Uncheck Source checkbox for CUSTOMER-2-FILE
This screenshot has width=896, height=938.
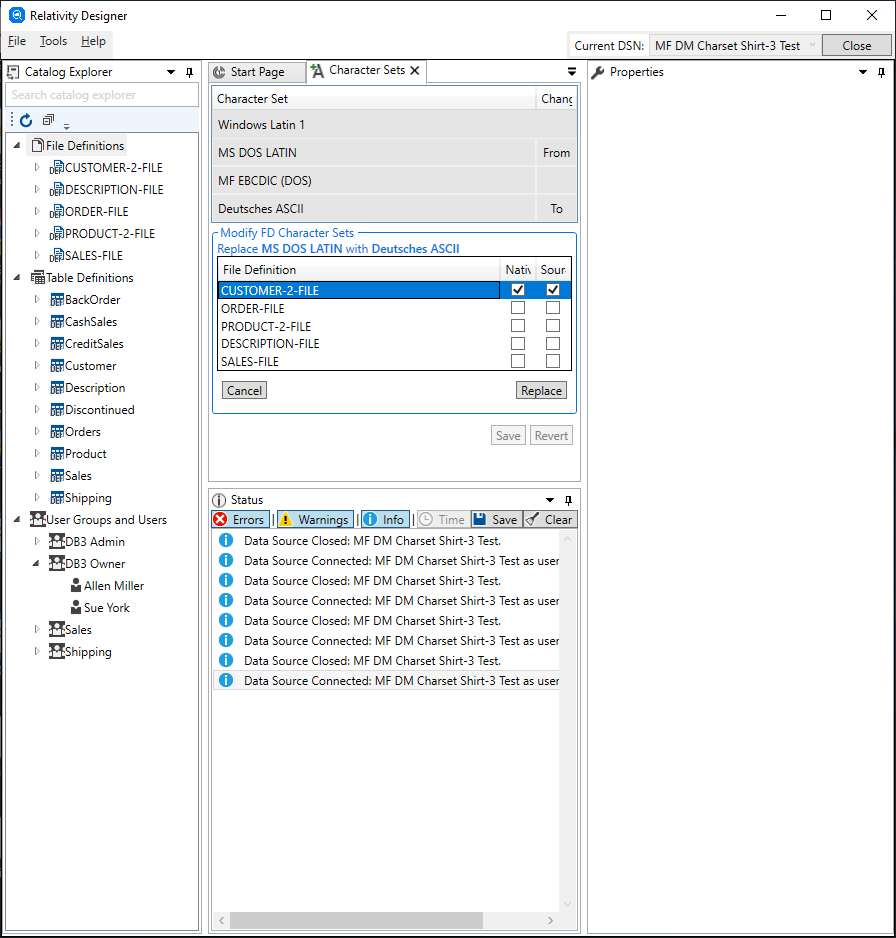click(x=553, y=290)
